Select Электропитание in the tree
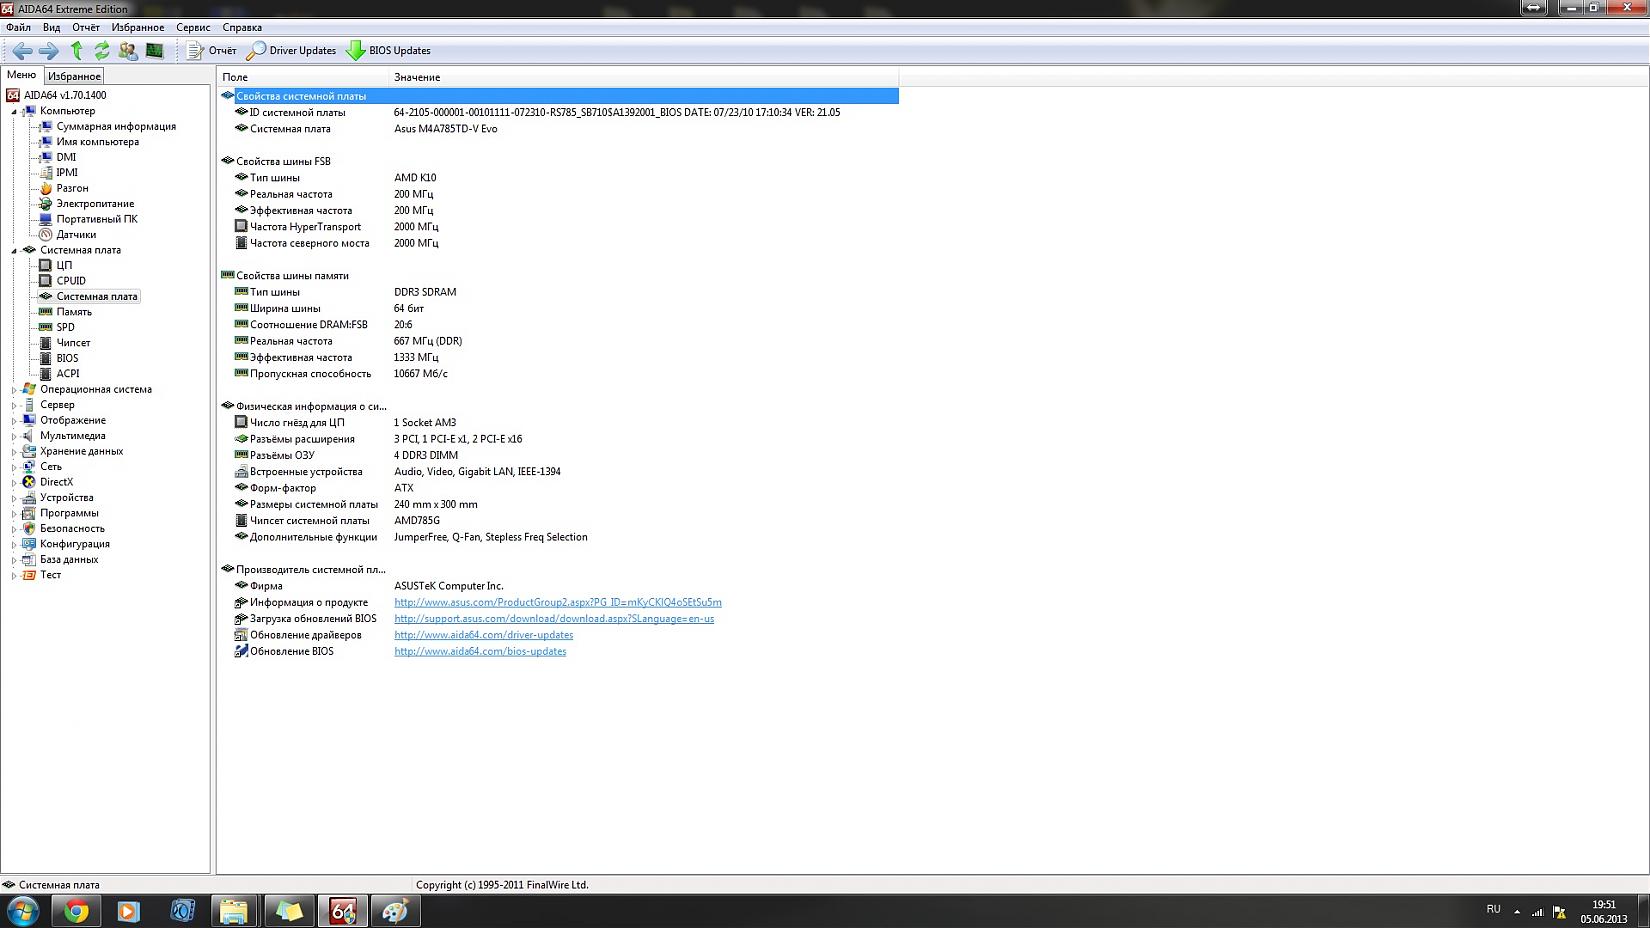 click(x=95, y=203)
